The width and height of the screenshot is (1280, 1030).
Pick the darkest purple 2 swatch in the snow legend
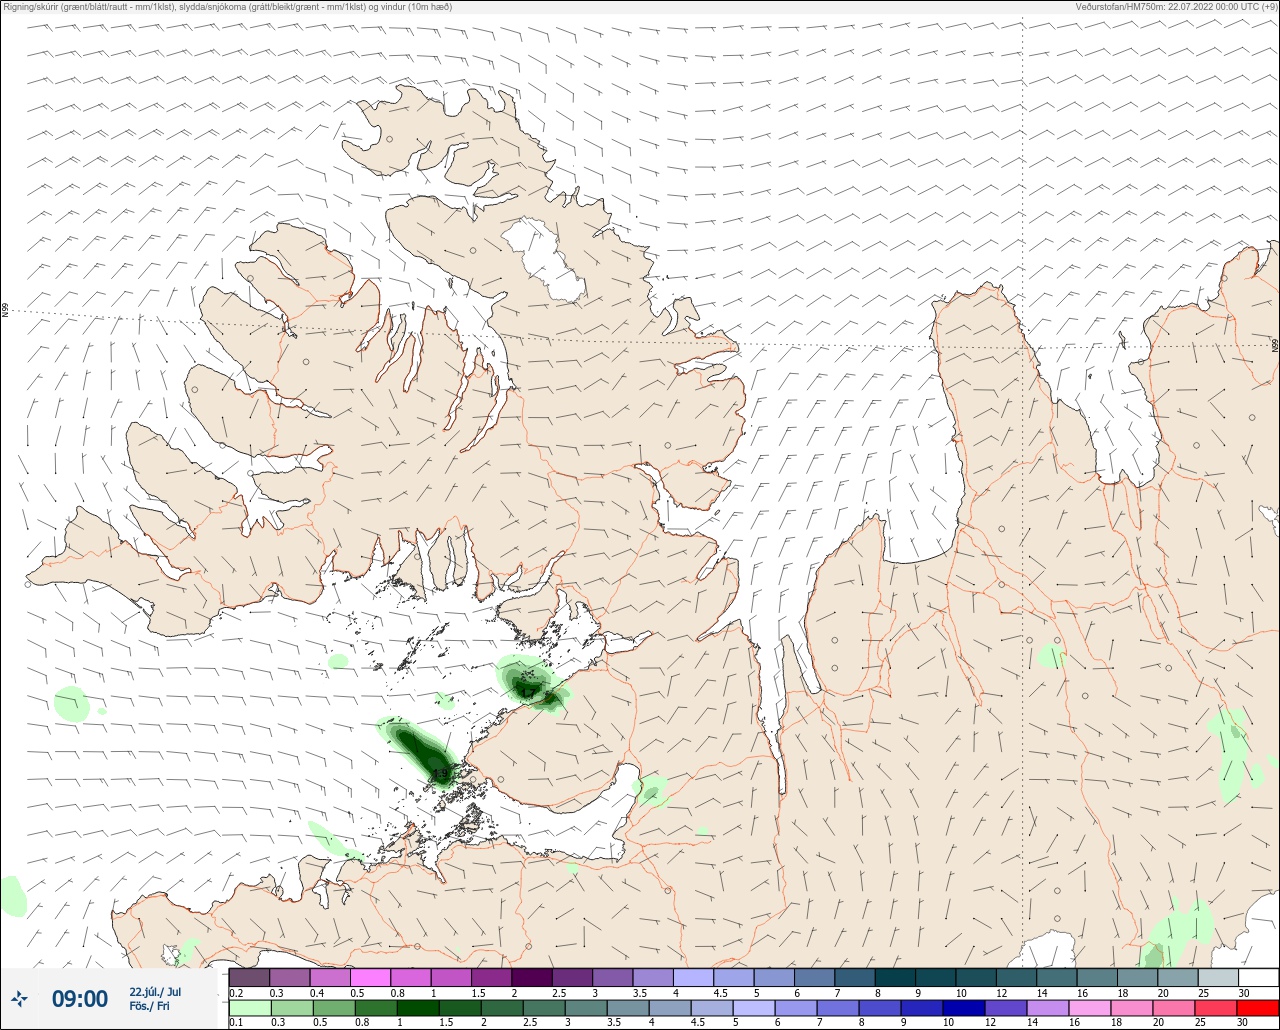tap(532, 977)
